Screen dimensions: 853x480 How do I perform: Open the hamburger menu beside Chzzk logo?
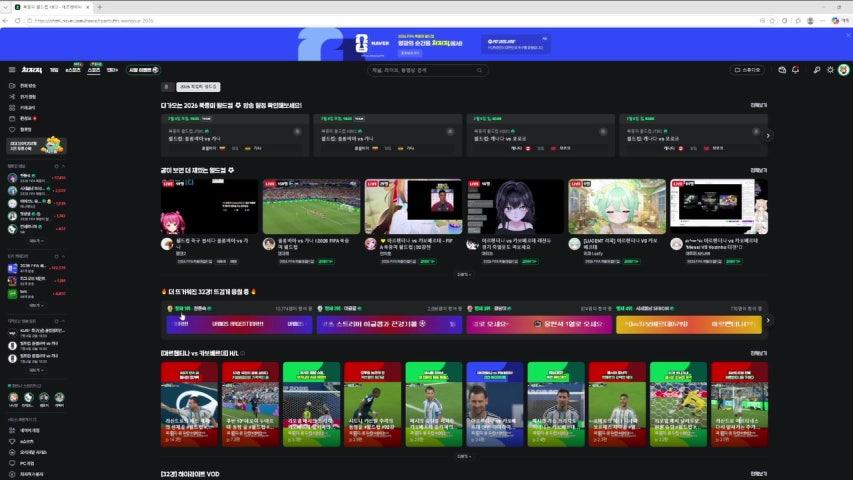[12, 70]
